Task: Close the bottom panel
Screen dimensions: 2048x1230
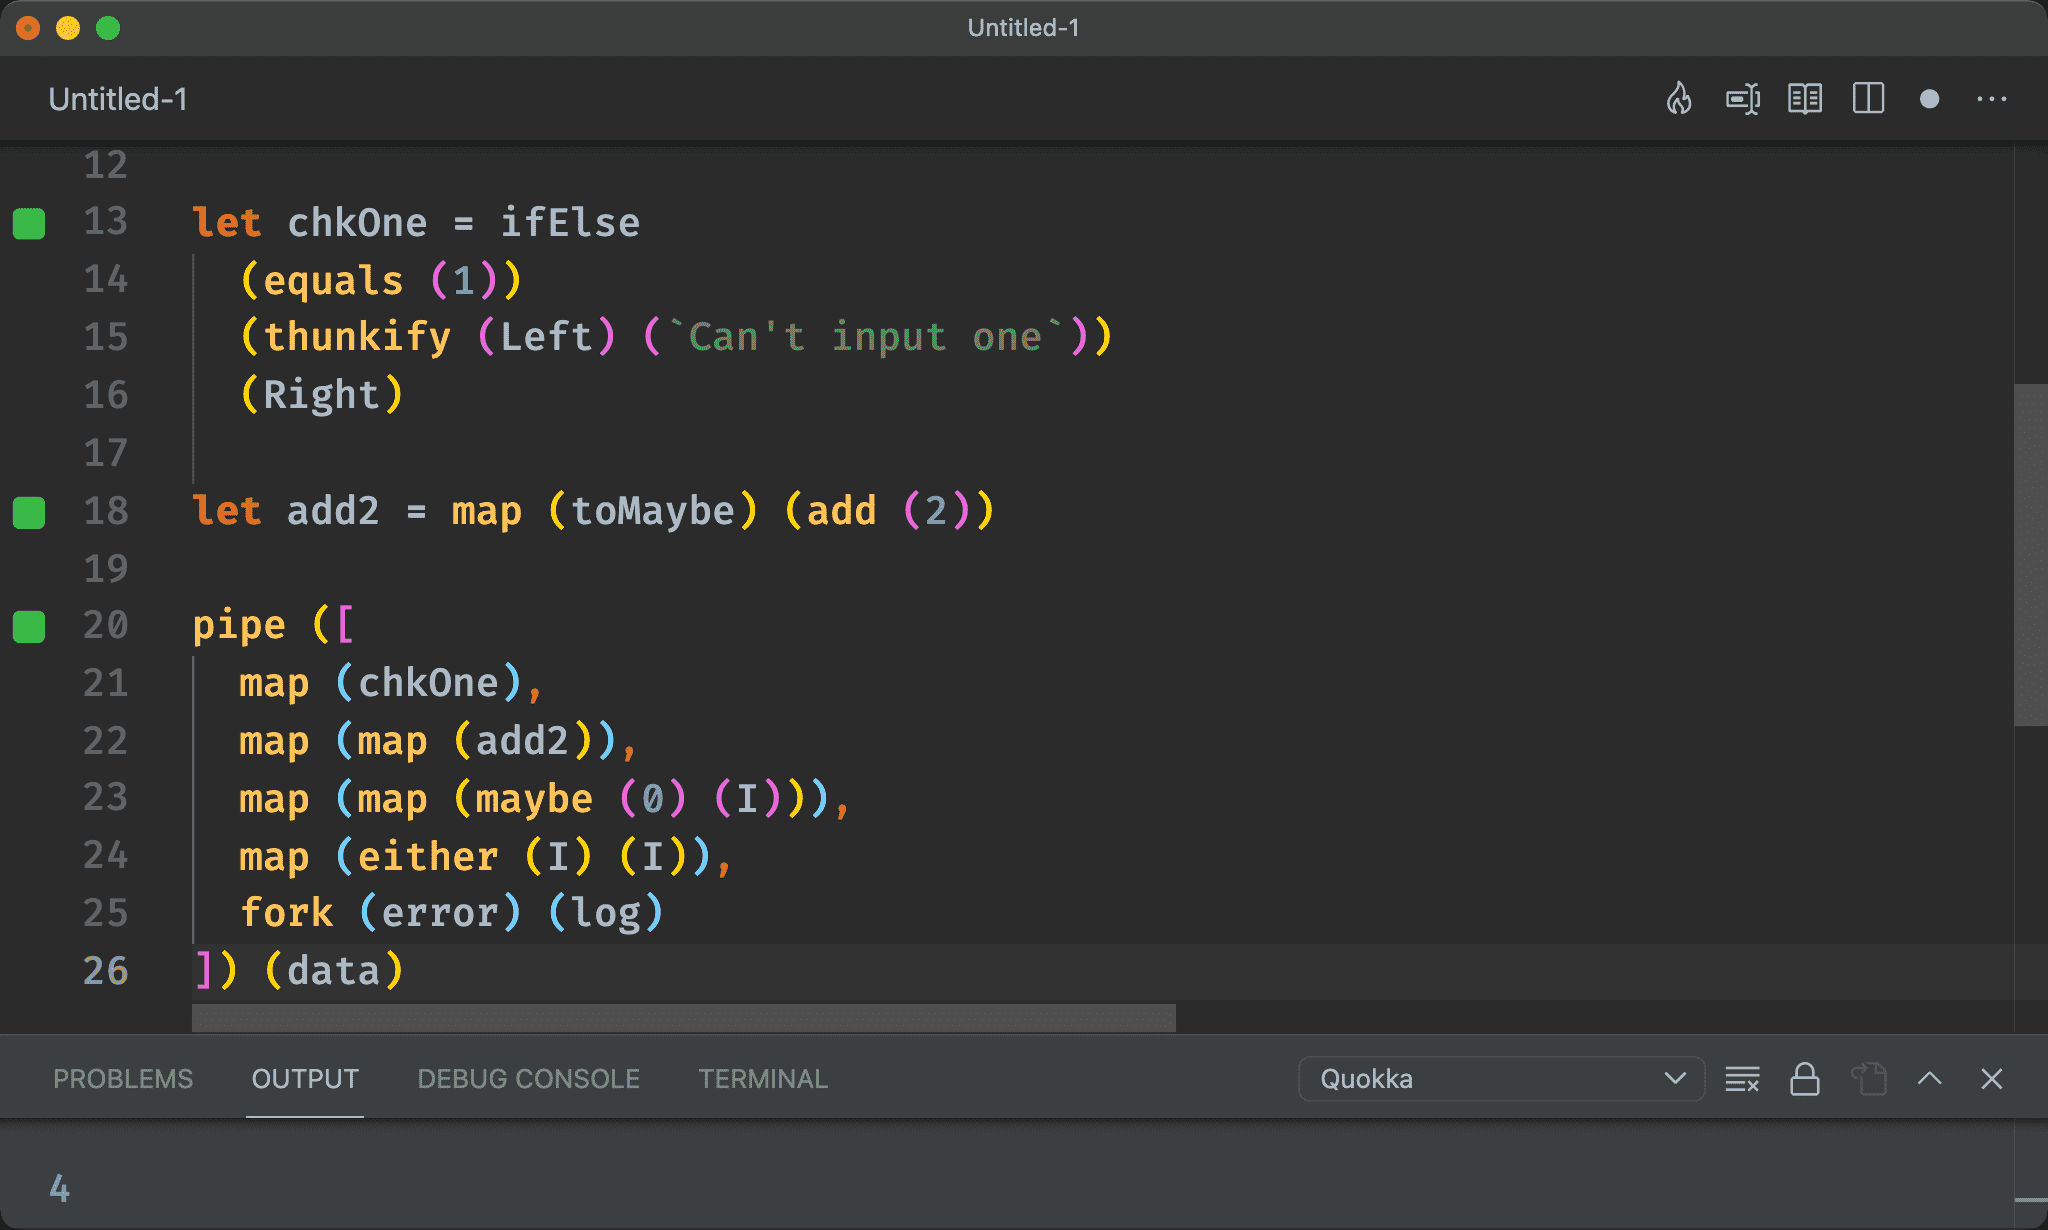Action: 1992,1079
